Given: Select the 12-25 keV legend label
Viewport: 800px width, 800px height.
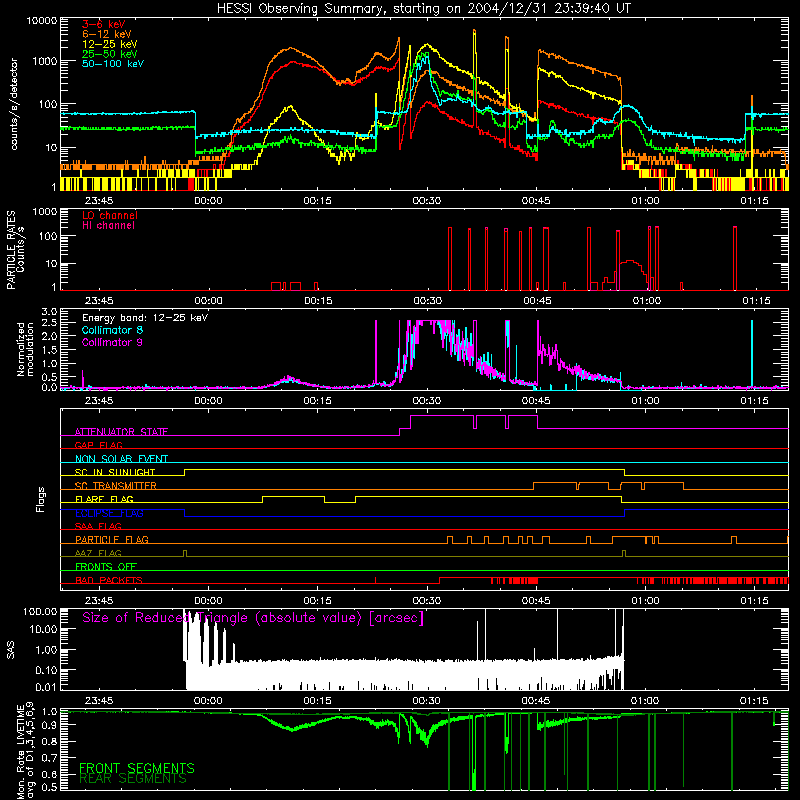Looking at the screenshot, I should click(x=110, y=44).
